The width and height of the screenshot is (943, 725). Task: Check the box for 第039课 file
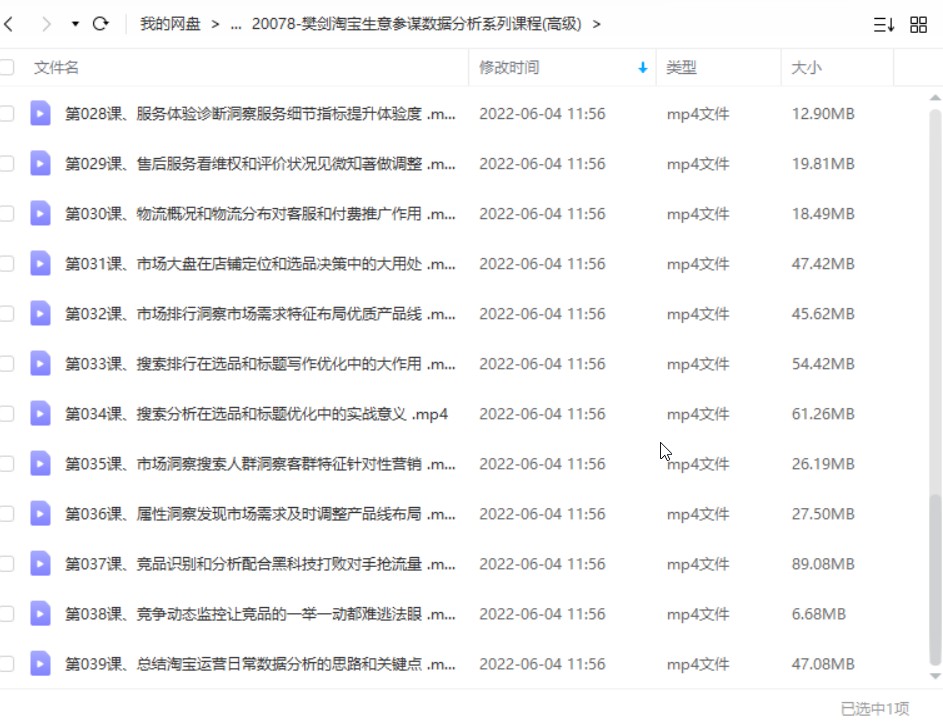tap(7, 664)
